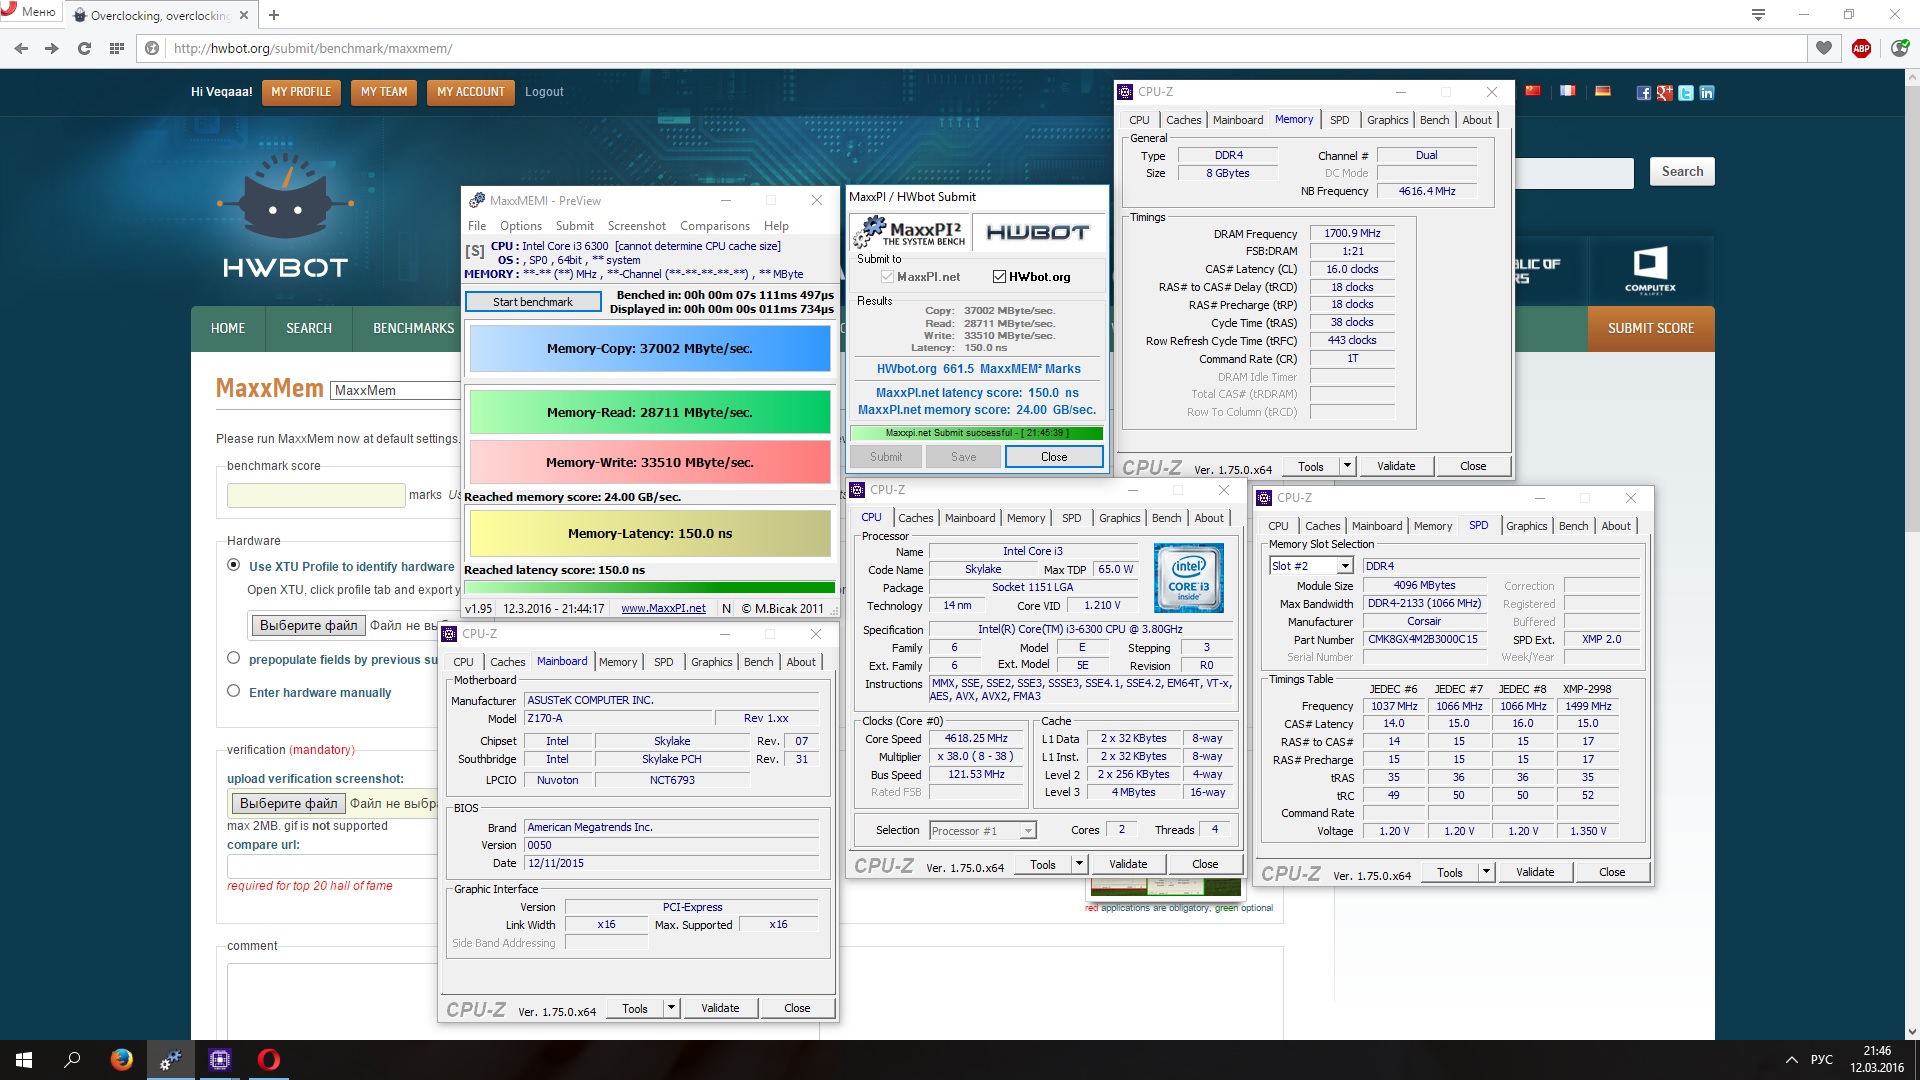Expand Tools arrow in CPU-Z CPU window
This screenshot has height=1080, width=1920.
coord(1079,864)
